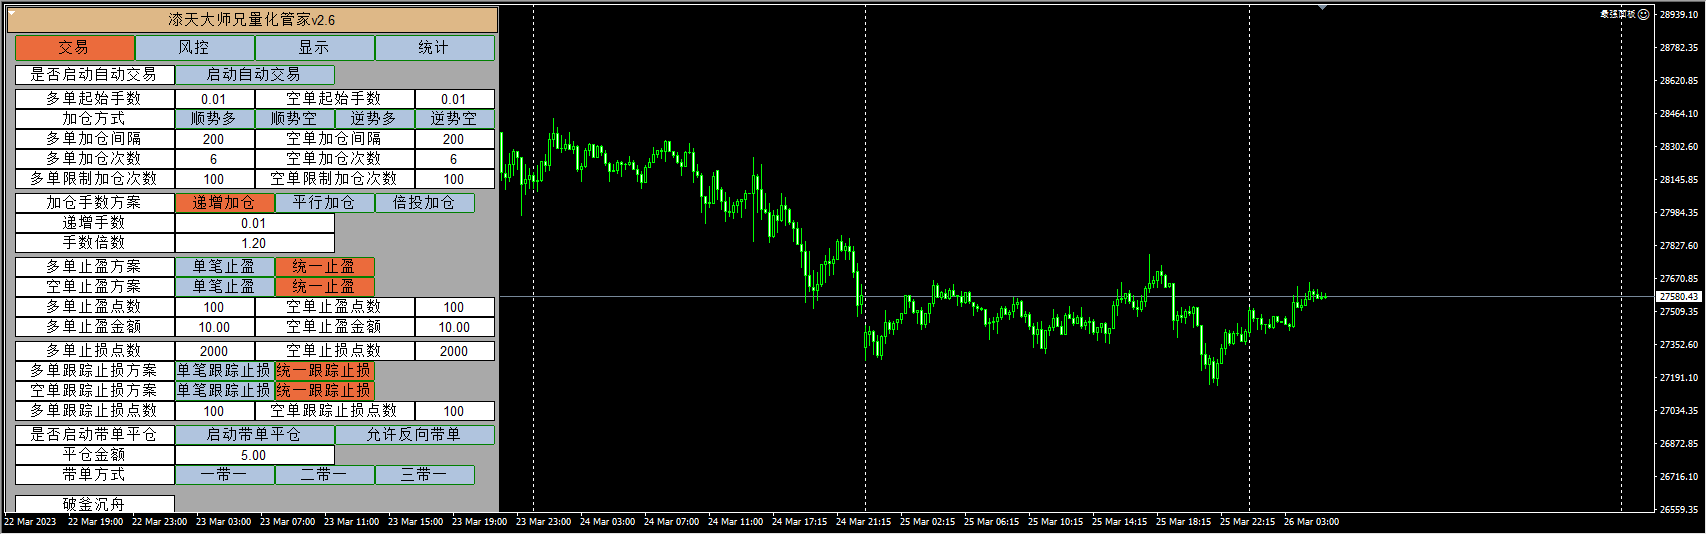The height and width of the screenshot is (535, 1707).
Task: Choose 统一止盈 in the 空单止盈方案 row
Action: [325, 287]
